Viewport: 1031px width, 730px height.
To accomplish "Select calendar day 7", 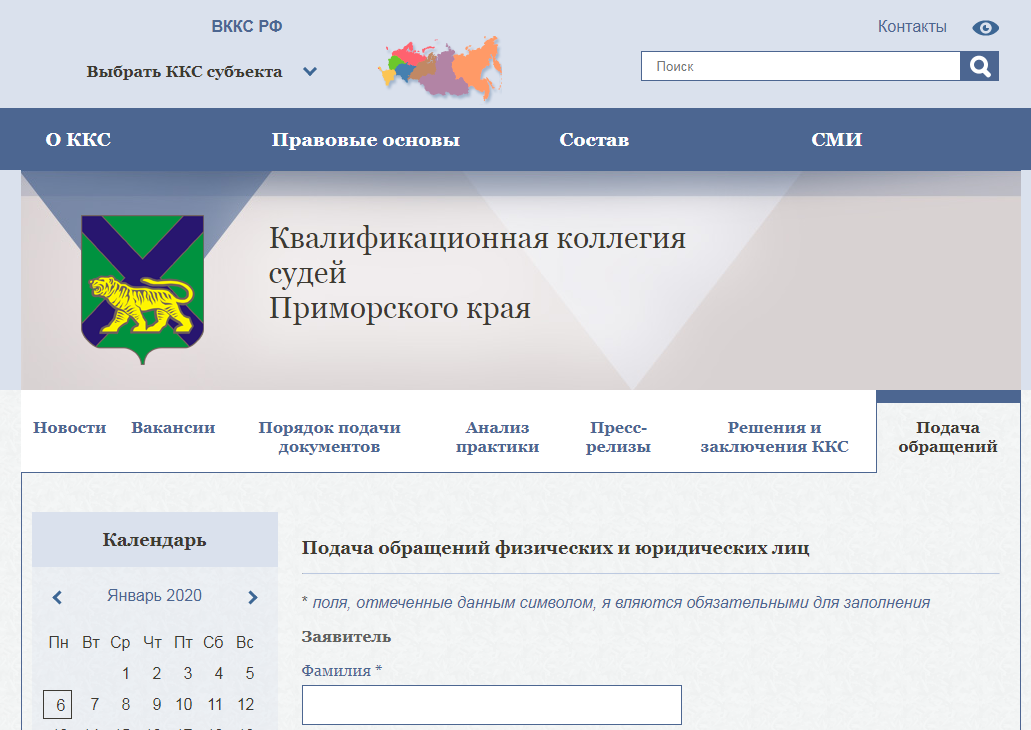I will pyautogui.click(x=95, y=704).
